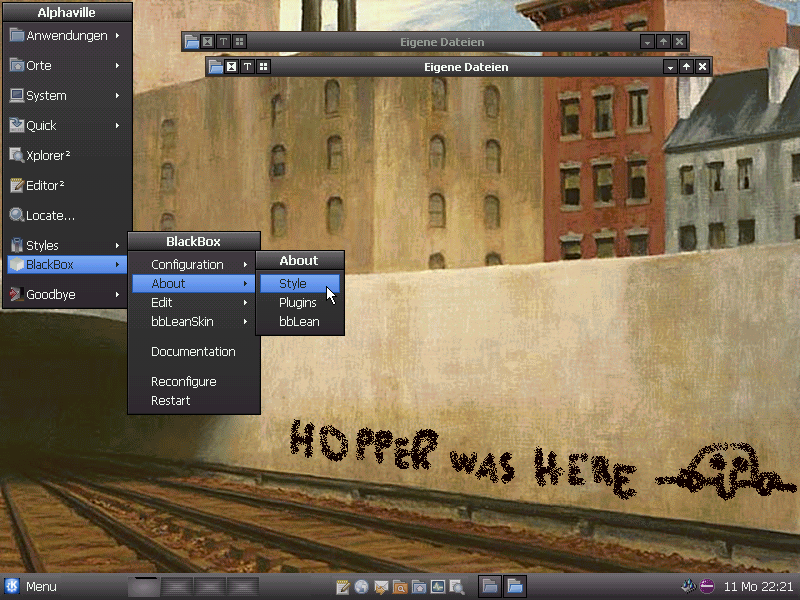Choose Reconfigure in the BlackBox menu
Viewport: 800px width, 600px height.
point(193,382)
